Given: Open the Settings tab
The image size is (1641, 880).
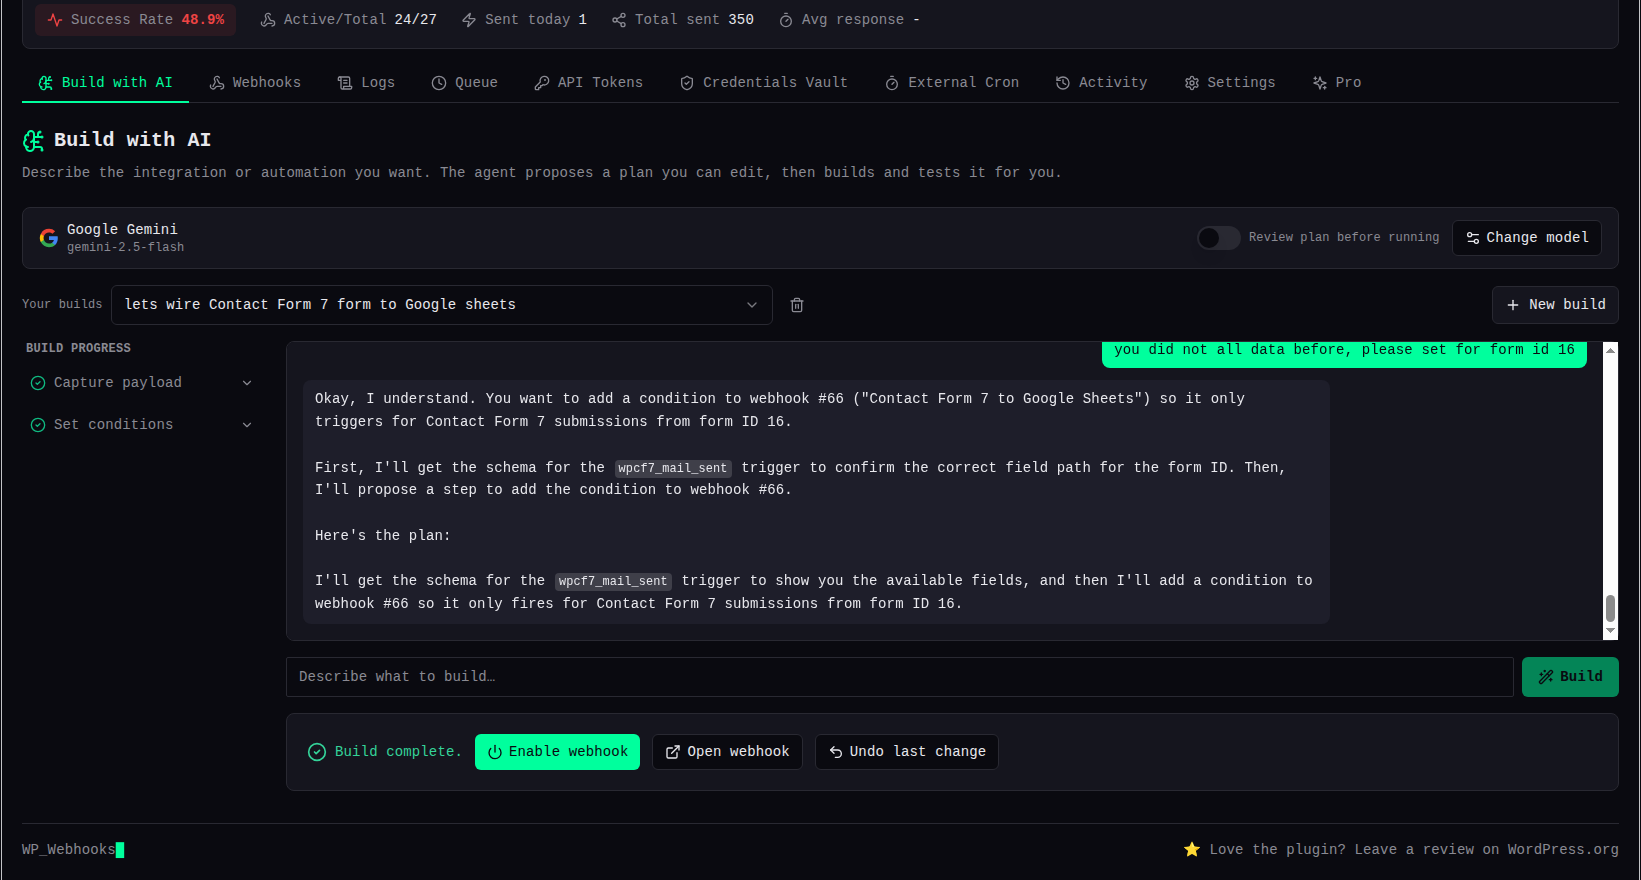Looking at the screenshot, I should pyautogui.click(x=1230, y=83).
